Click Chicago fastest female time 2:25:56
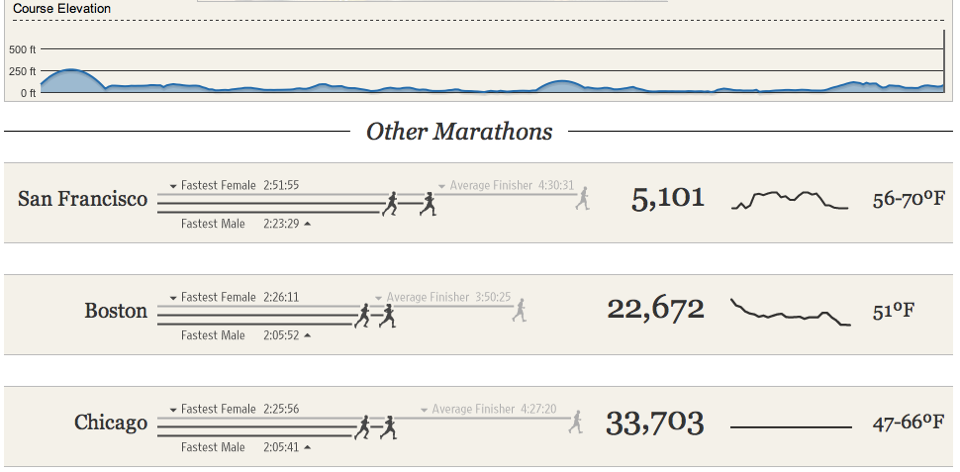The height and width of the screenshot is (472, 960). tap(281, 409)
